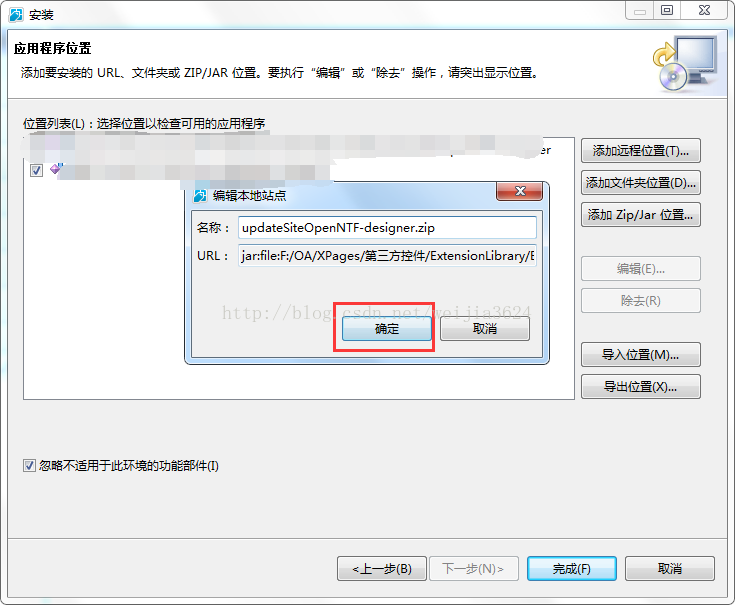Viewport: 735px width, 605px height.
Task: Click the Edit Local Site dialog title icon
Action: (x=200, y=195)
